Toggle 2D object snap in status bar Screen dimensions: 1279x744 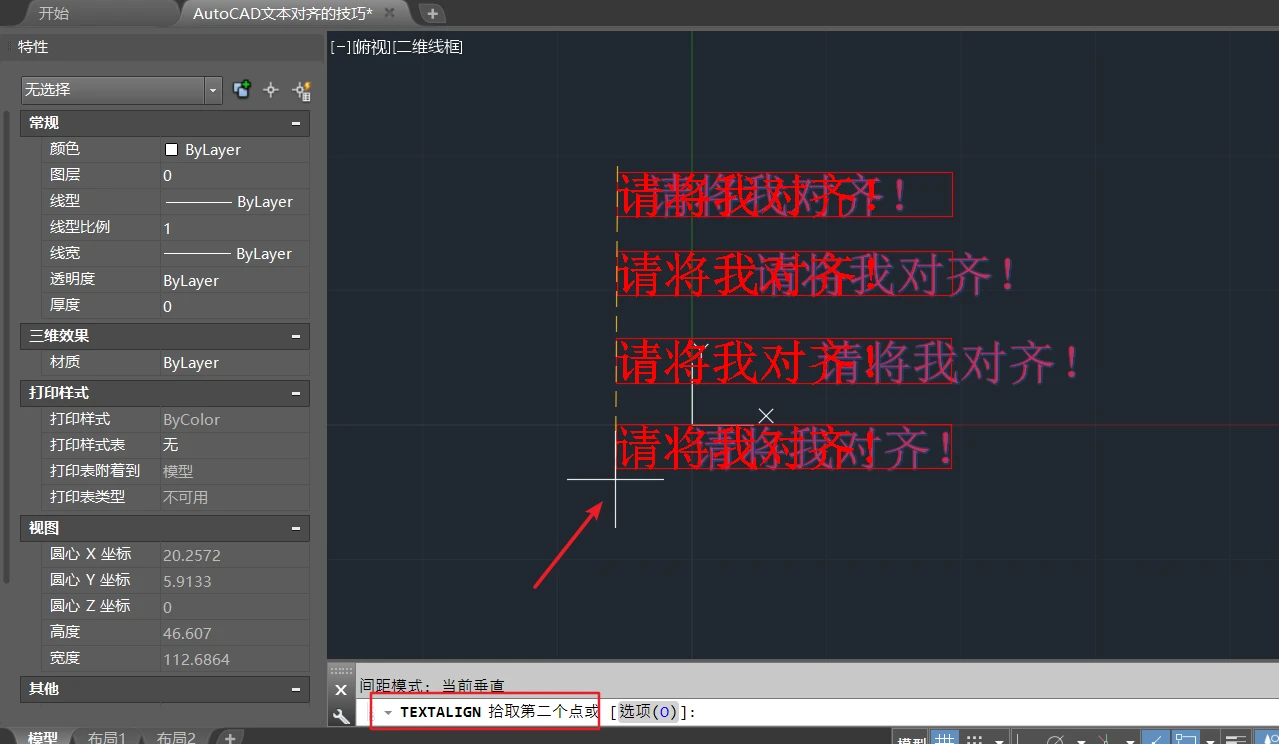1187,738
